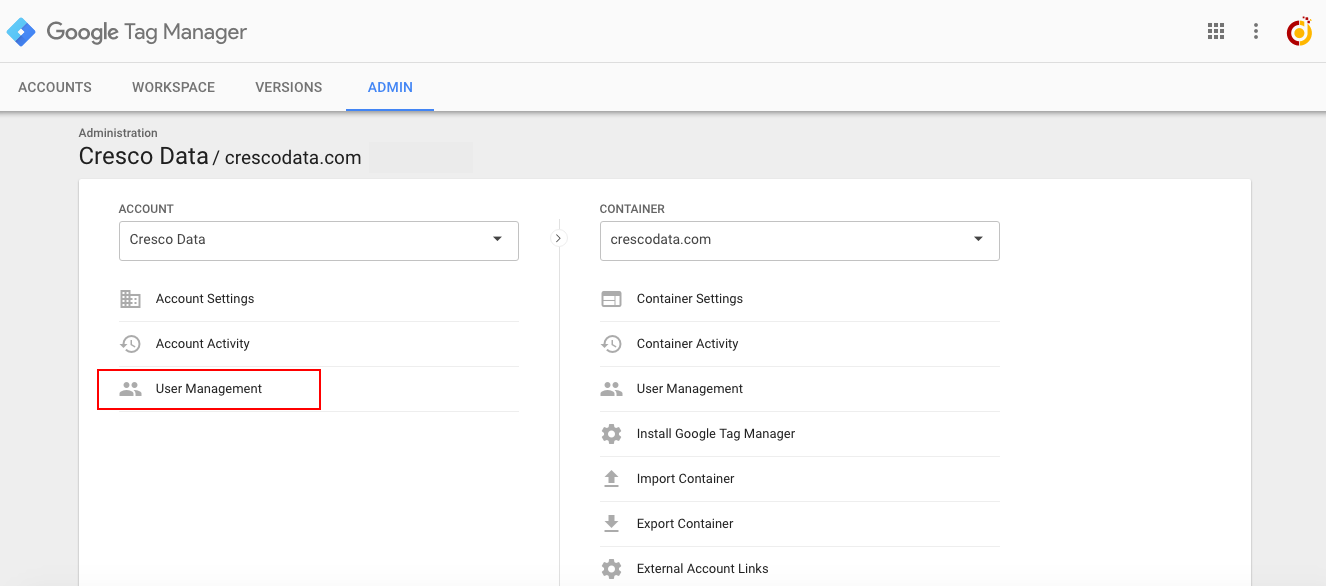
Task: Select the Admin tab
Action: point(390,87)
